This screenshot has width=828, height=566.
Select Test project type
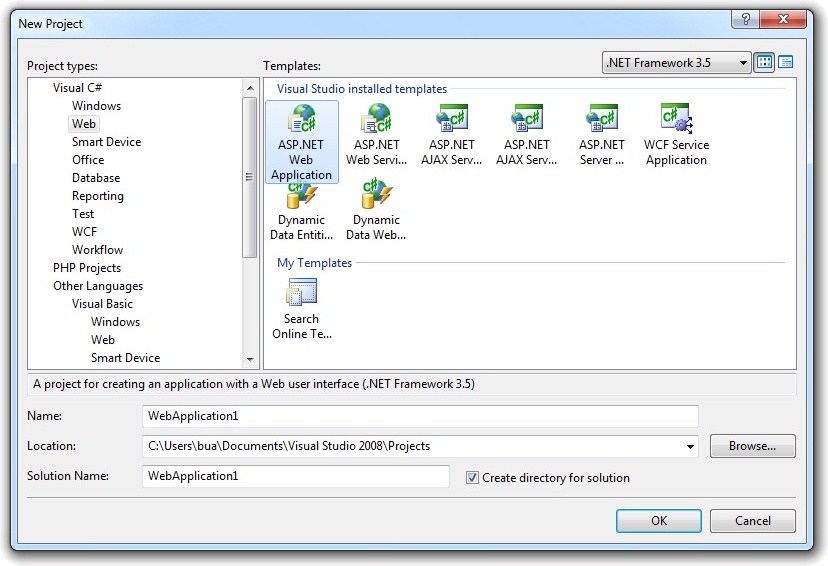pos(83,214)
